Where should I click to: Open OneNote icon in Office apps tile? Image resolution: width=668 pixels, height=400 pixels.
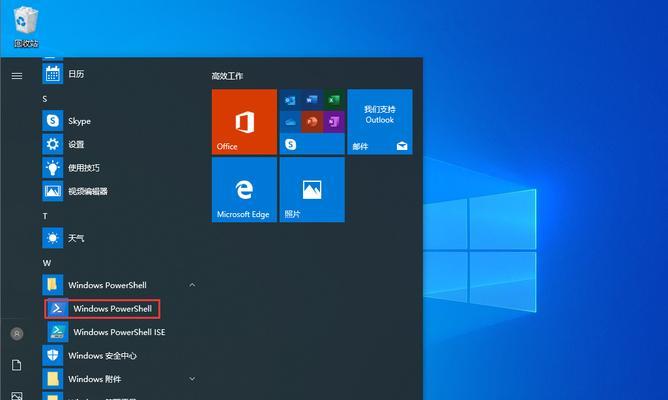(x=334, y=122)
